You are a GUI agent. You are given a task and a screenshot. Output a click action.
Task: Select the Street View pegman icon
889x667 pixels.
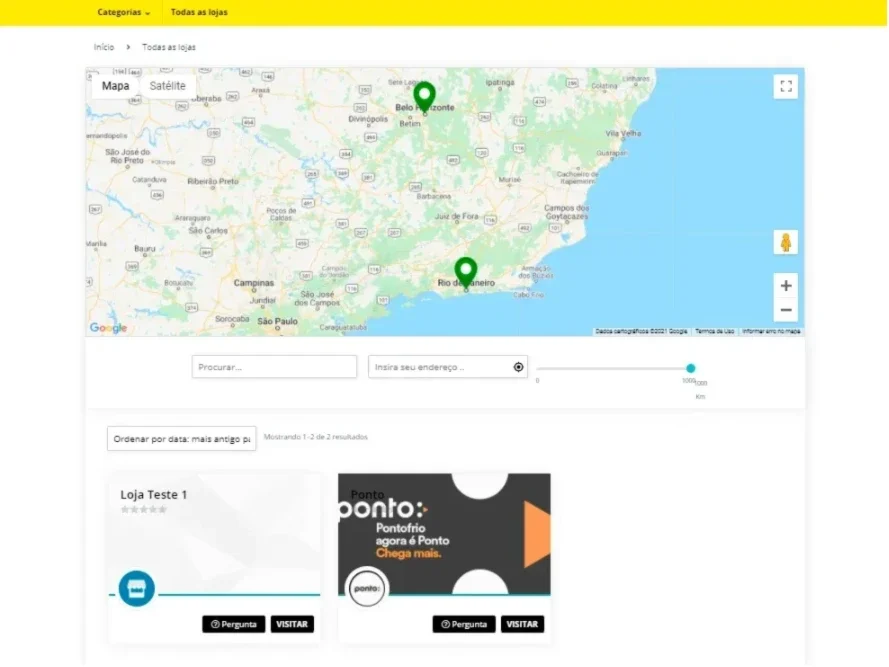point(786,242)
